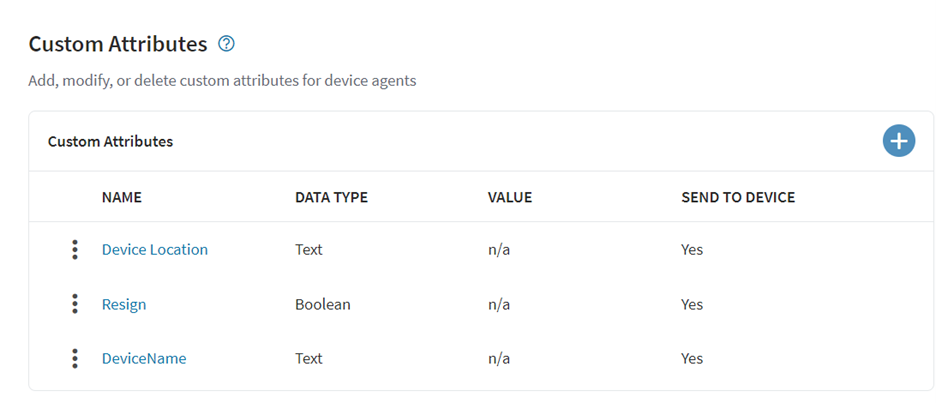Click the Custom Attributes panel title
Screen dimensions: 936x403
pyautogui.click(x=110, y=142)
